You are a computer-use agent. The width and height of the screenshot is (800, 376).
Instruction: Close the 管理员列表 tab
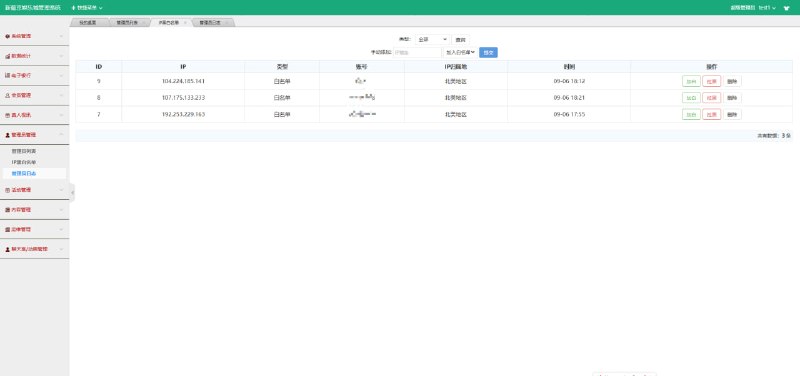pos(144,22)
